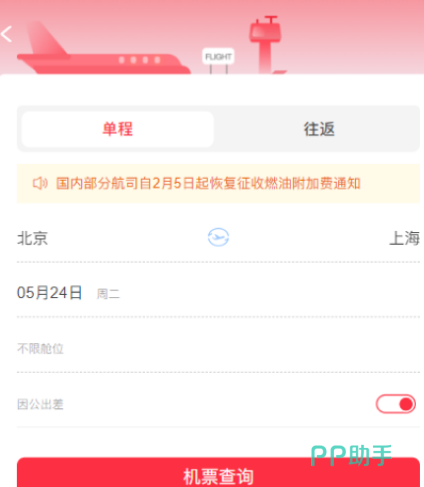
Task: Toggle the 因公出差 switch
Action: pyautogui.click(x=396, y=404)
